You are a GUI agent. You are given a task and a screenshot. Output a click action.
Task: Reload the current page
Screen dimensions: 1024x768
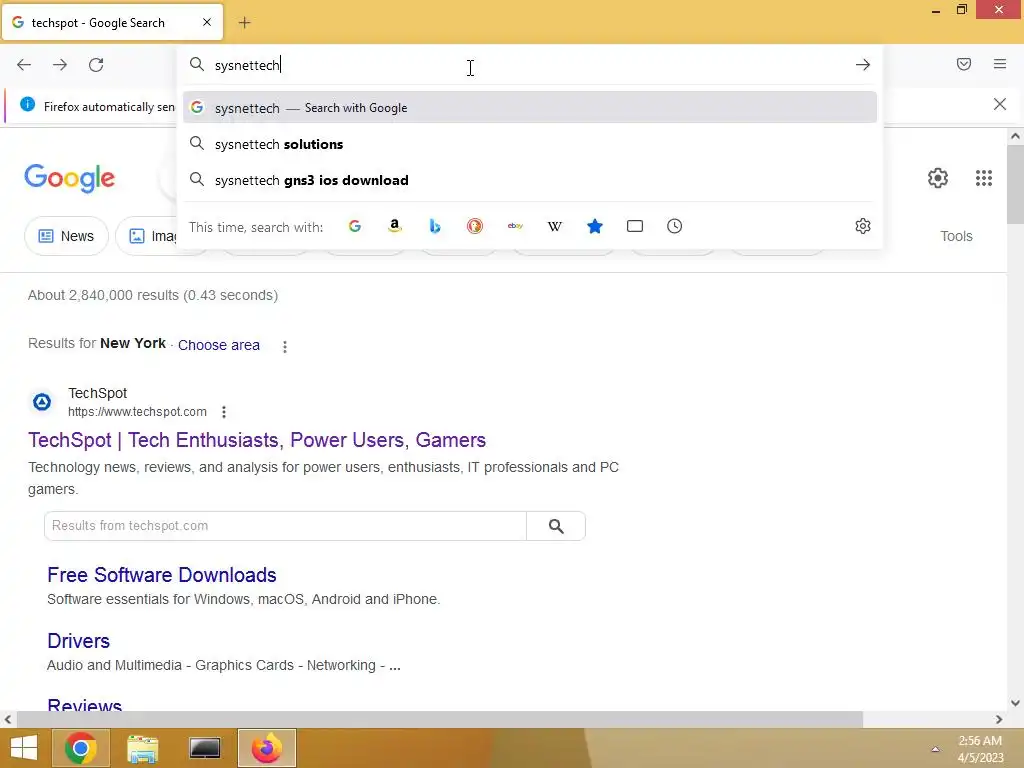click(x=96, y=65)
